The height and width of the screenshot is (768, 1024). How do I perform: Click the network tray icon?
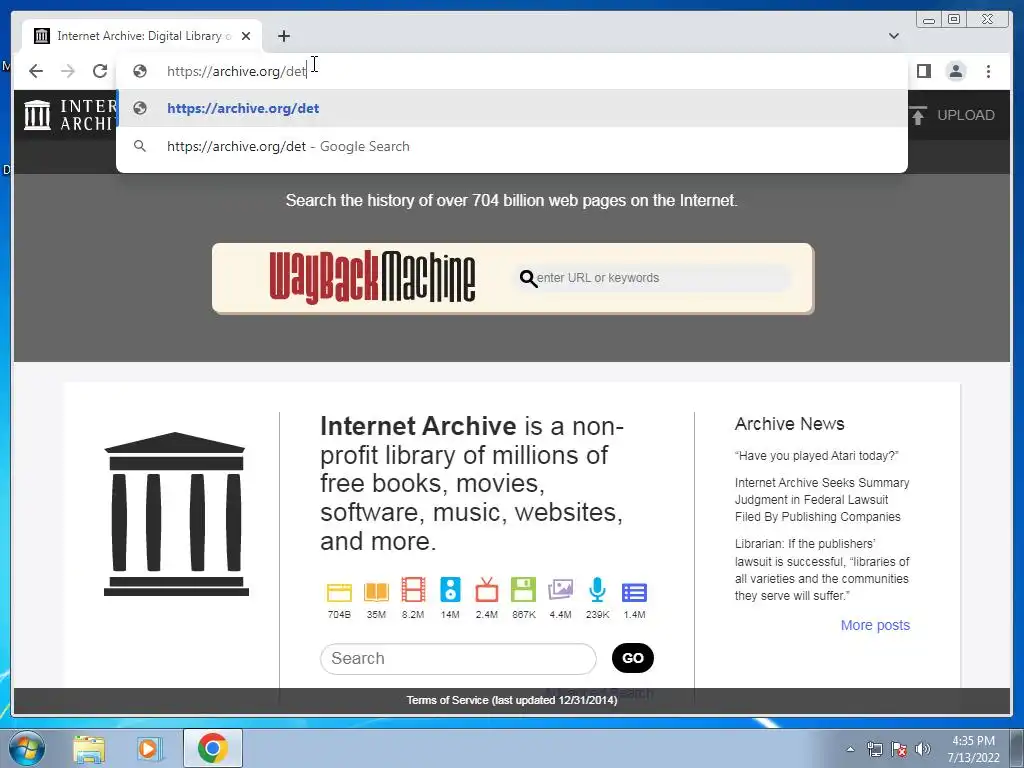click(x=874, y=749)
